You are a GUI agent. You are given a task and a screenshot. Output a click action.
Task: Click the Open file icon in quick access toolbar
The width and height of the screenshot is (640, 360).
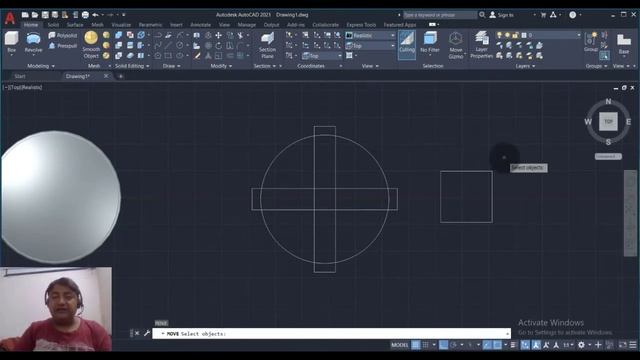(x=35, y=15)
